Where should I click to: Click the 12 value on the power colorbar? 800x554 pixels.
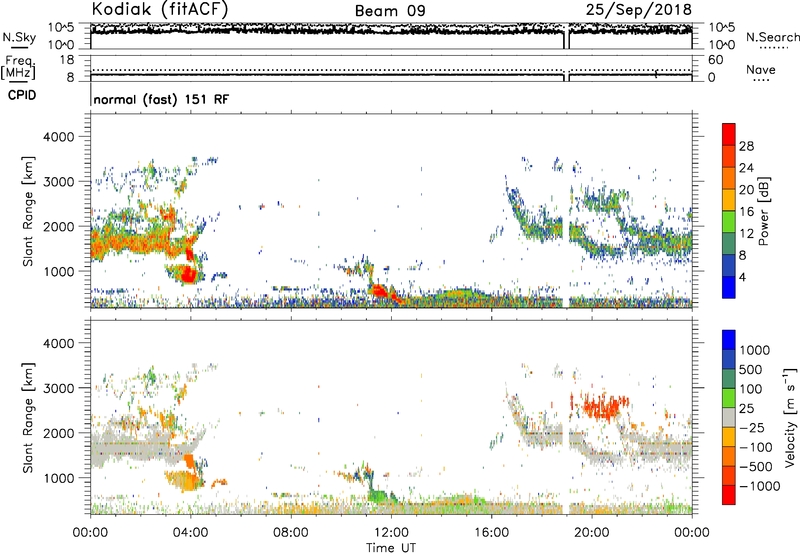point(746,234)
